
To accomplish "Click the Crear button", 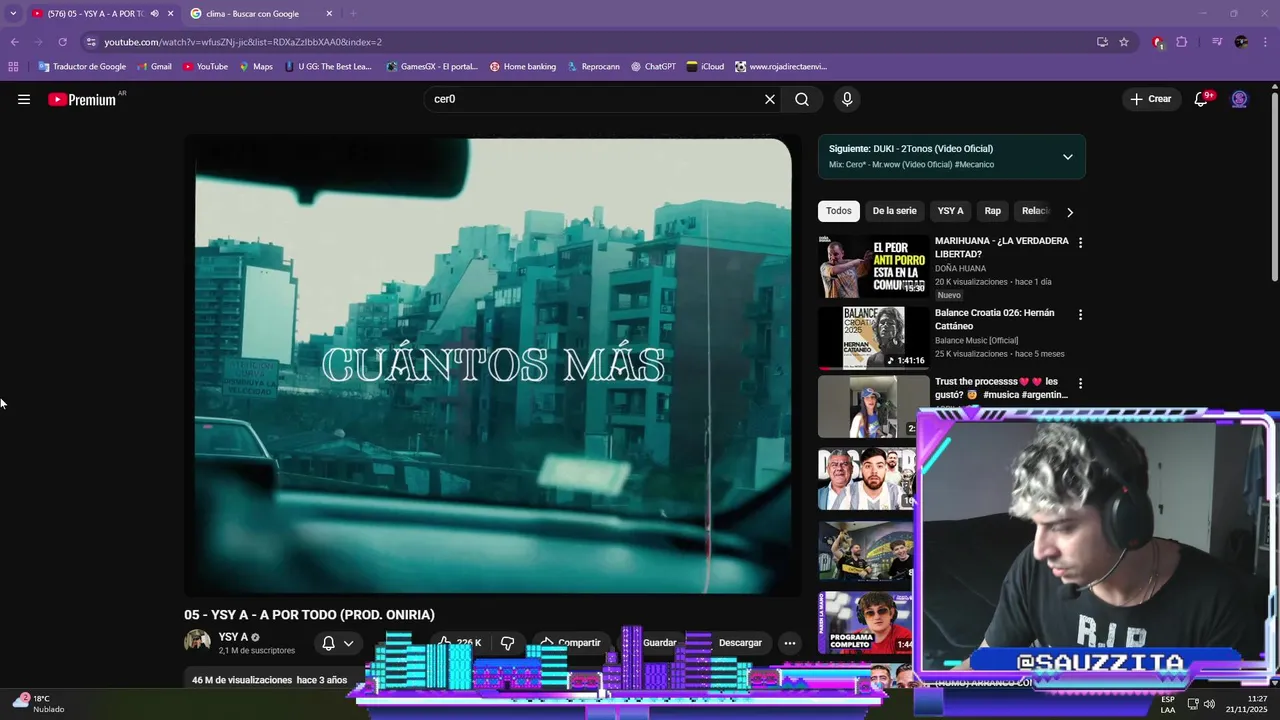I will pyautogui.click(x=1150, y=99).
